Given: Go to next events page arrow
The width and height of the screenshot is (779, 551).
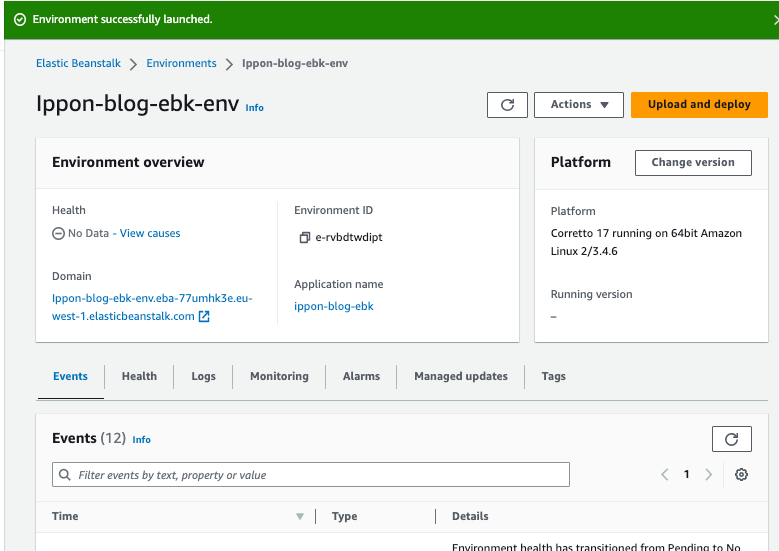Looking at the screenshot, I should pos(709,475).
